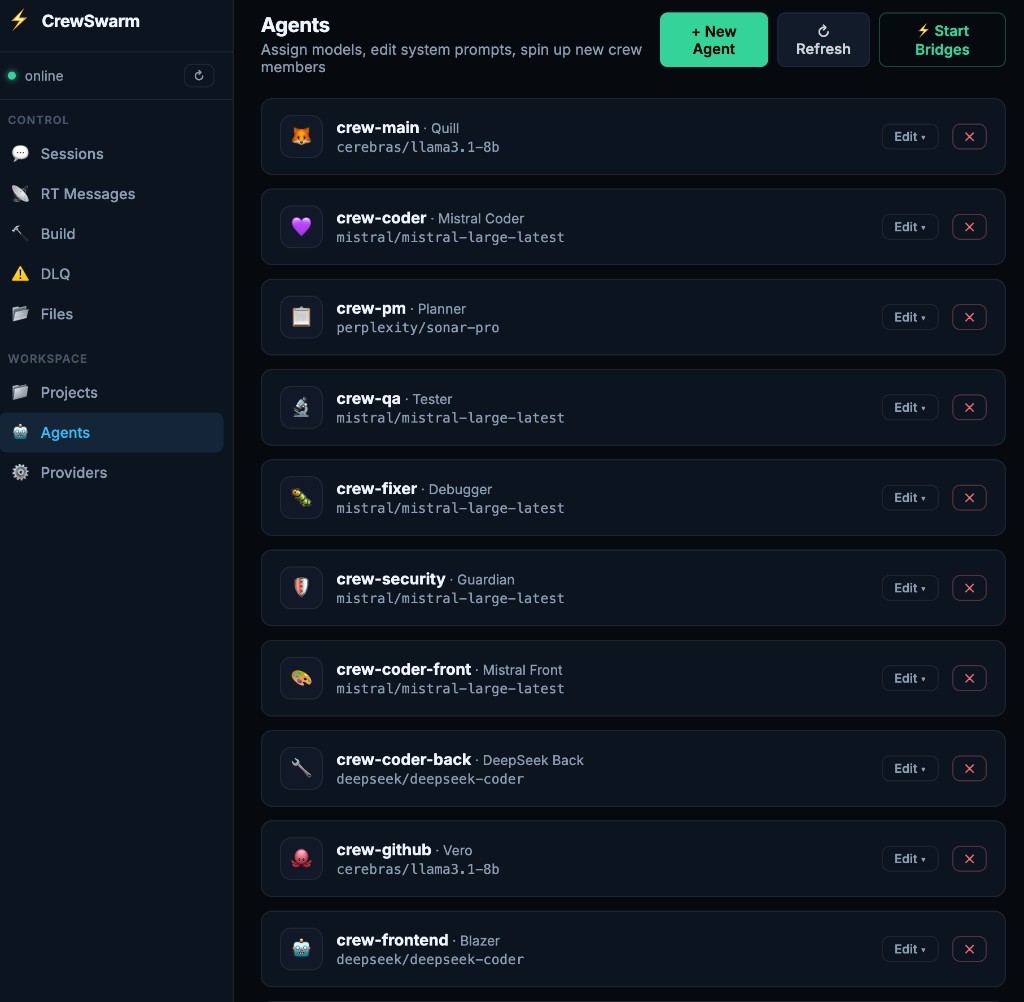Click the octopus avatar of crew-github
Viewport: 1024px width, 1002px height.
(301, 858)
